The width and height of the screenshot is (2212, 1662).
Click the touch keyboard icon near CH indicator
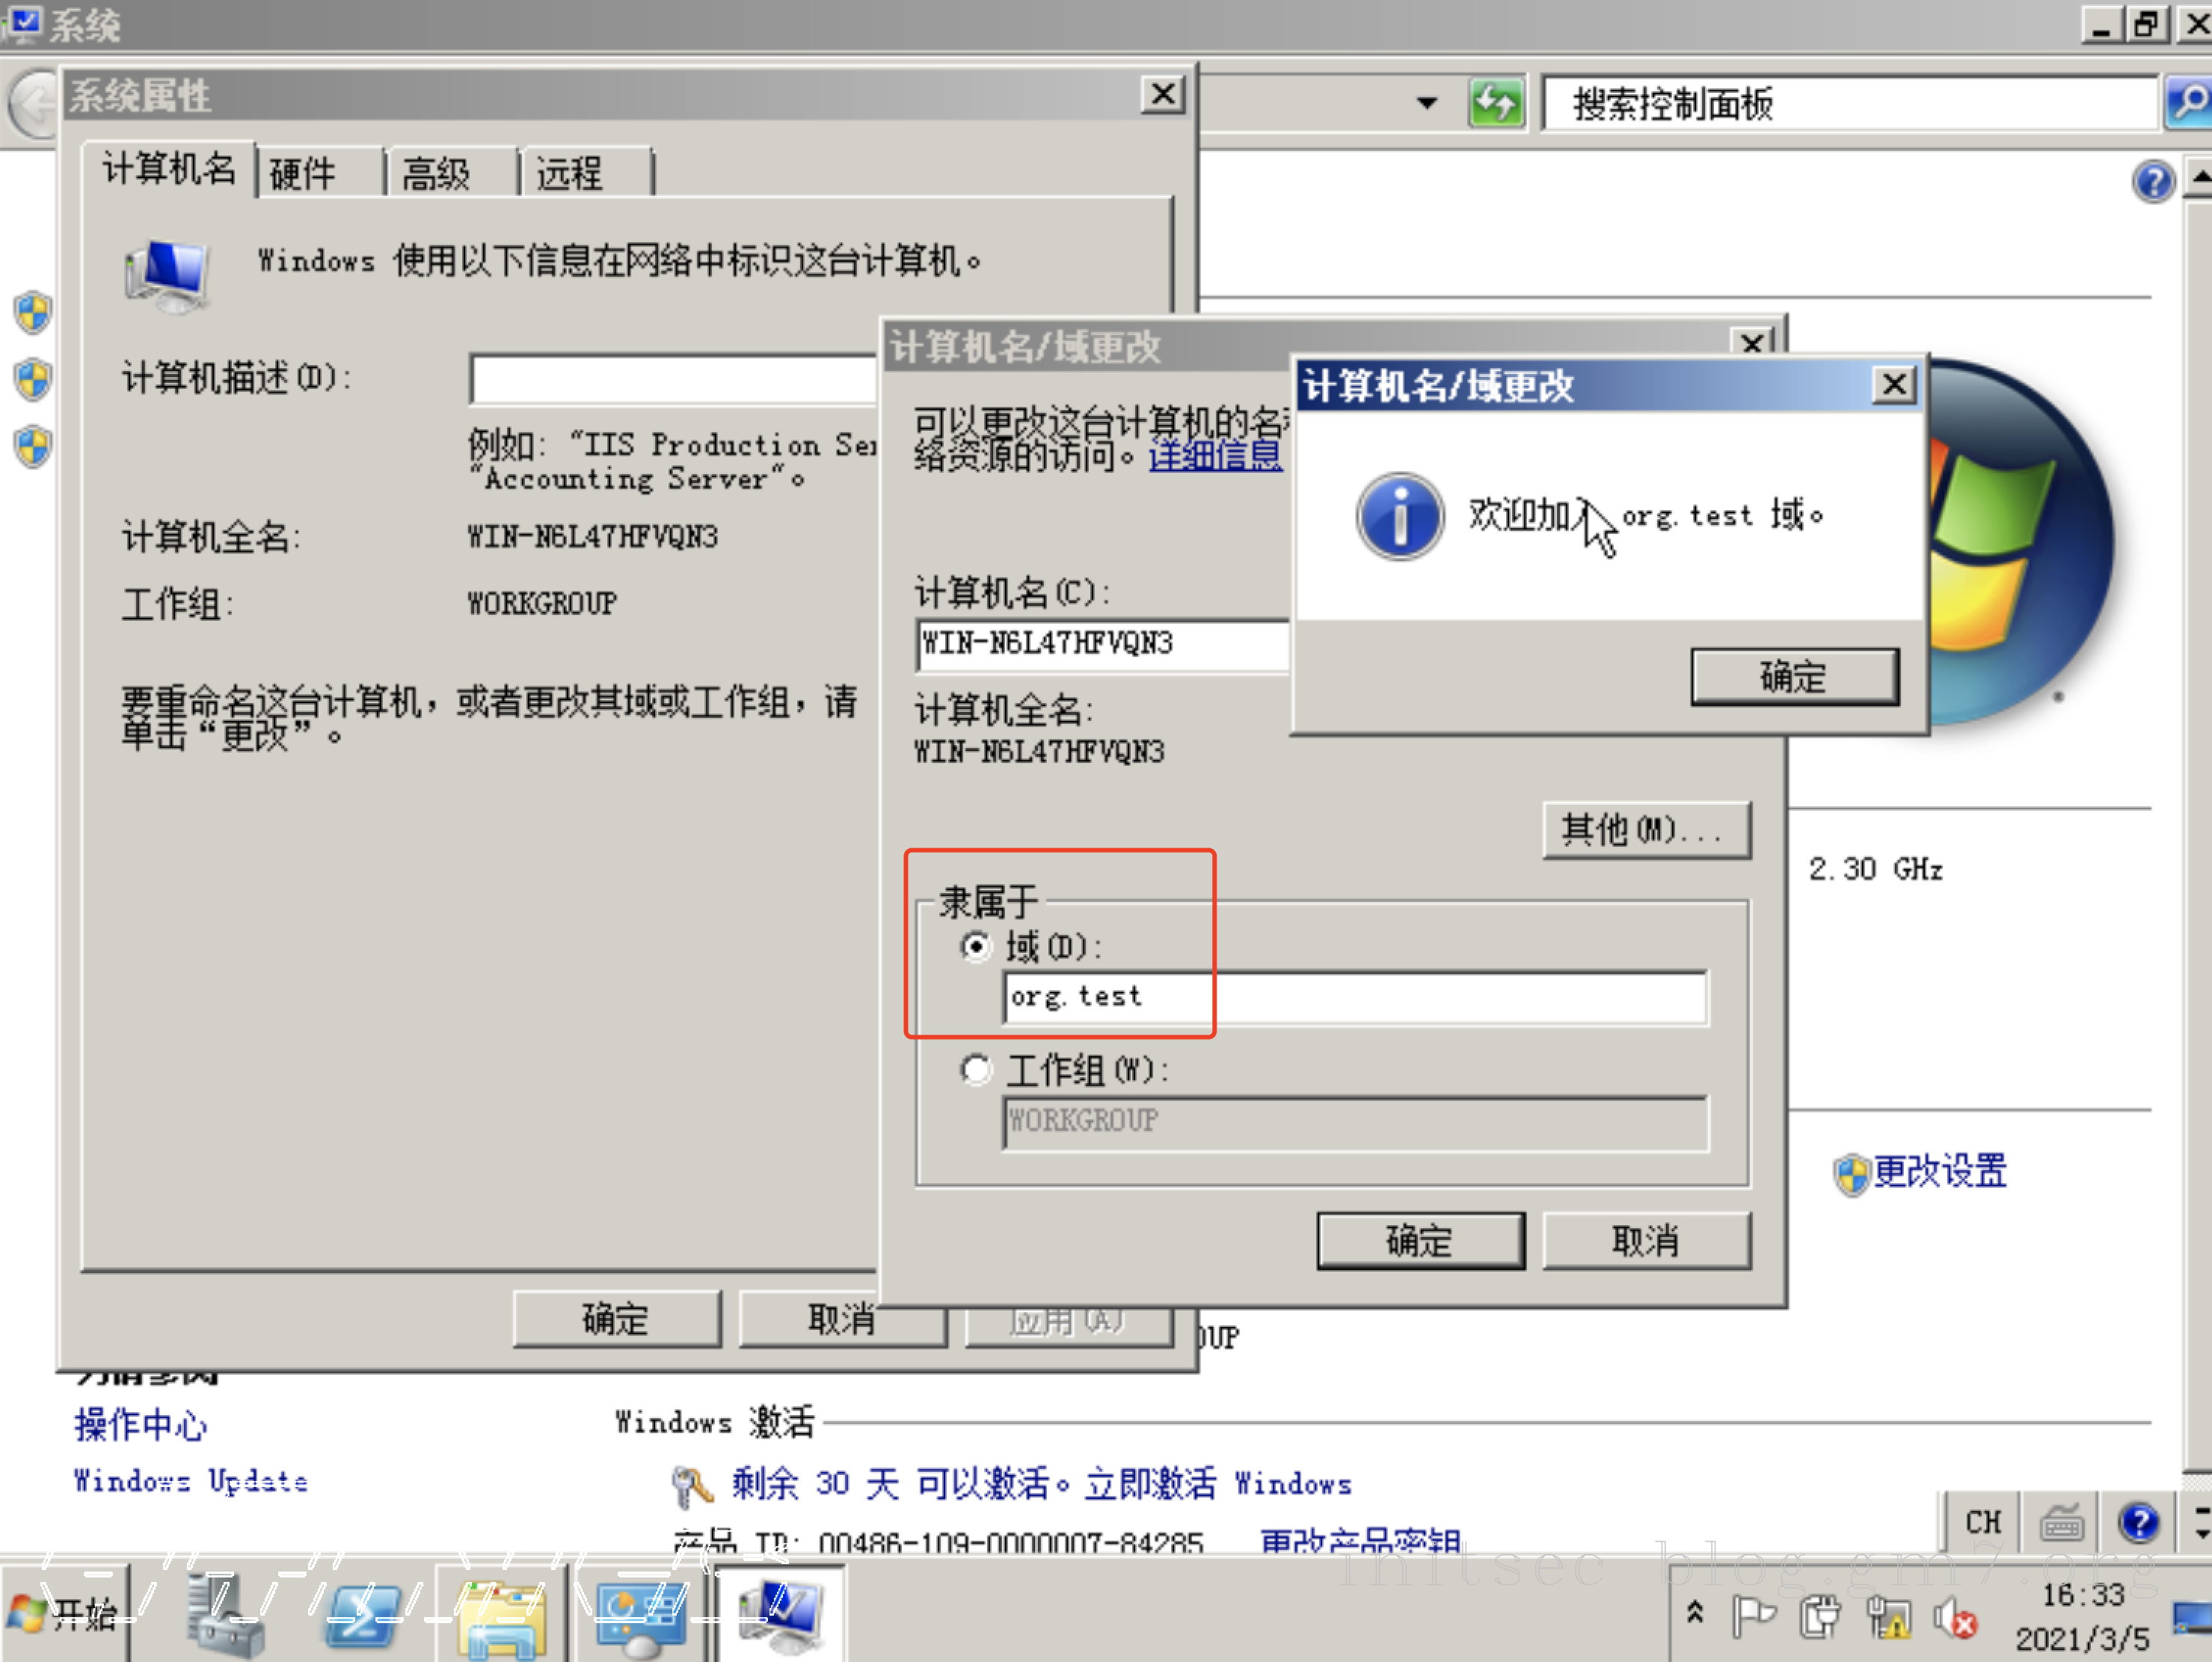click(2062, 1522)
